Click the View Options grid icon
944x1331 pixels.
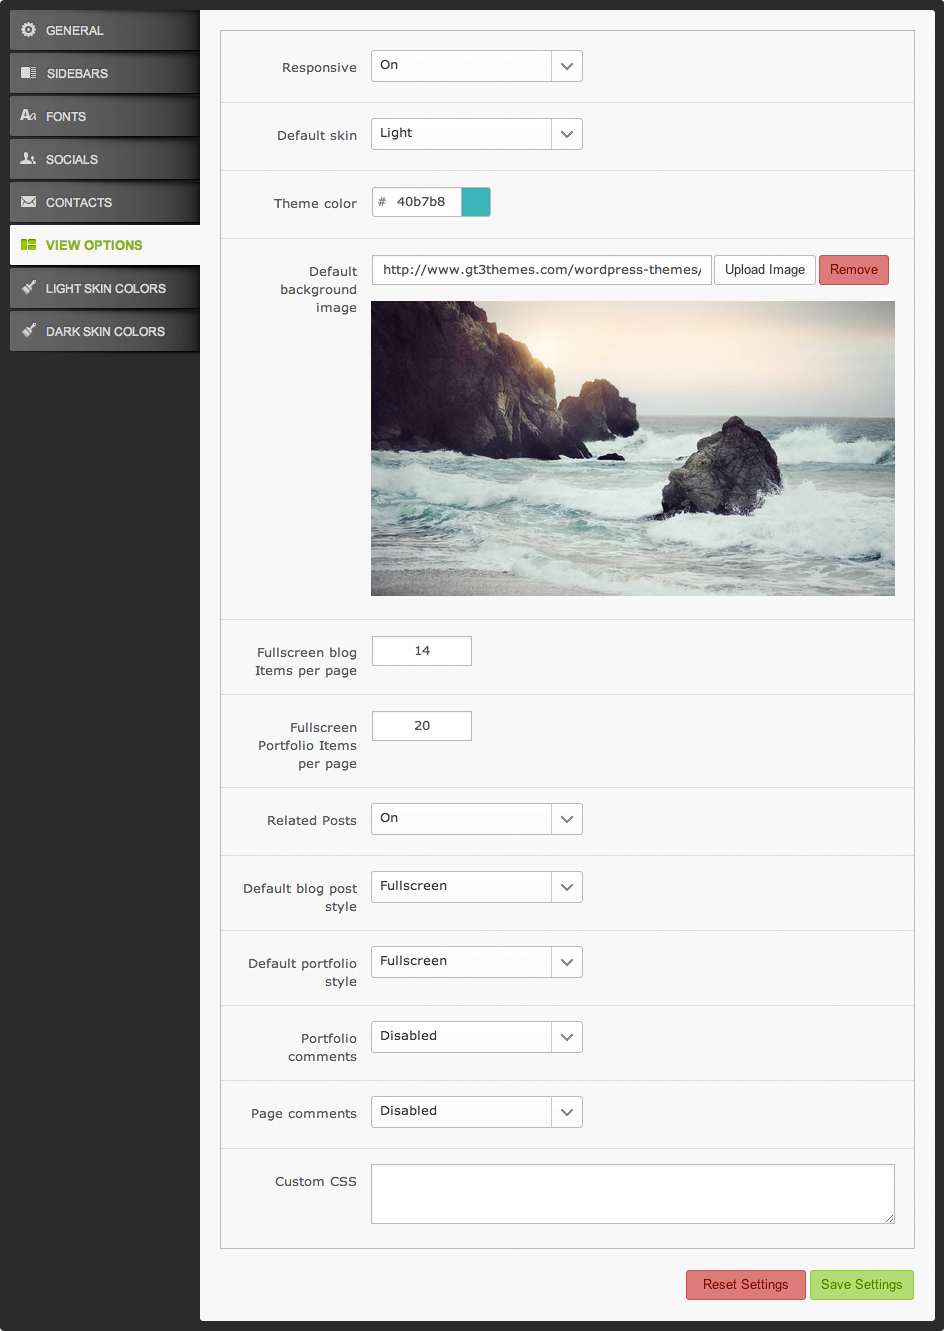tap(28, 245)
